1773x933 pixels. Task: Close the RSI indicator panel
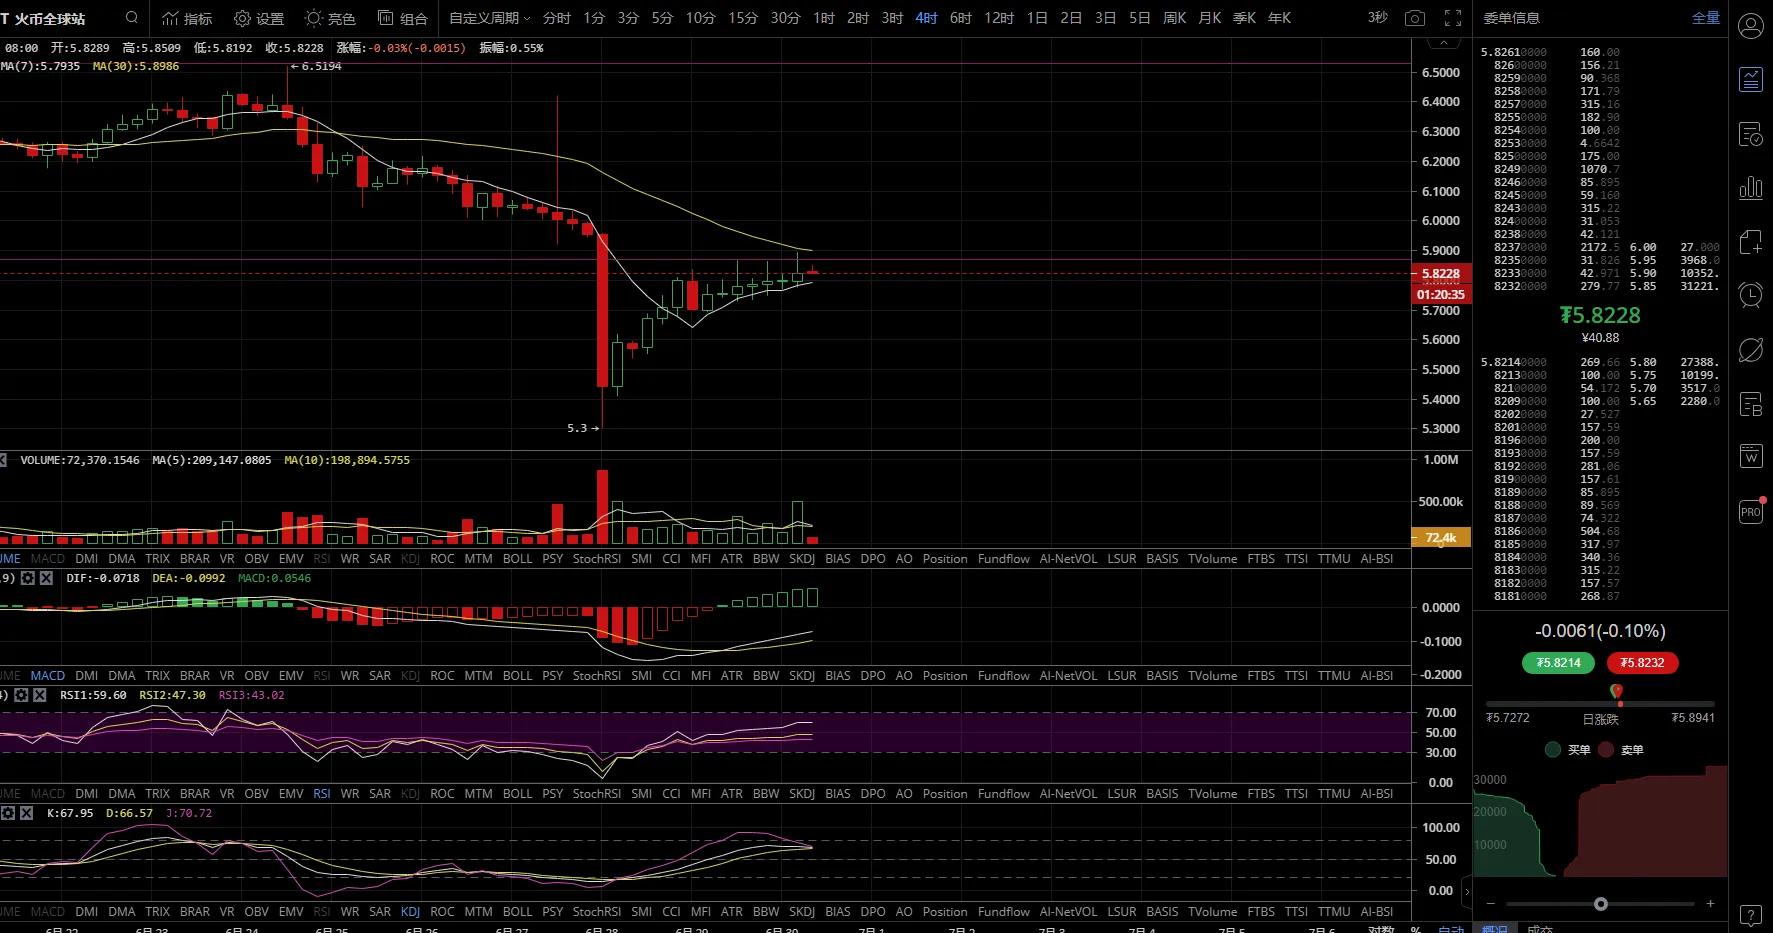point(40,695)
